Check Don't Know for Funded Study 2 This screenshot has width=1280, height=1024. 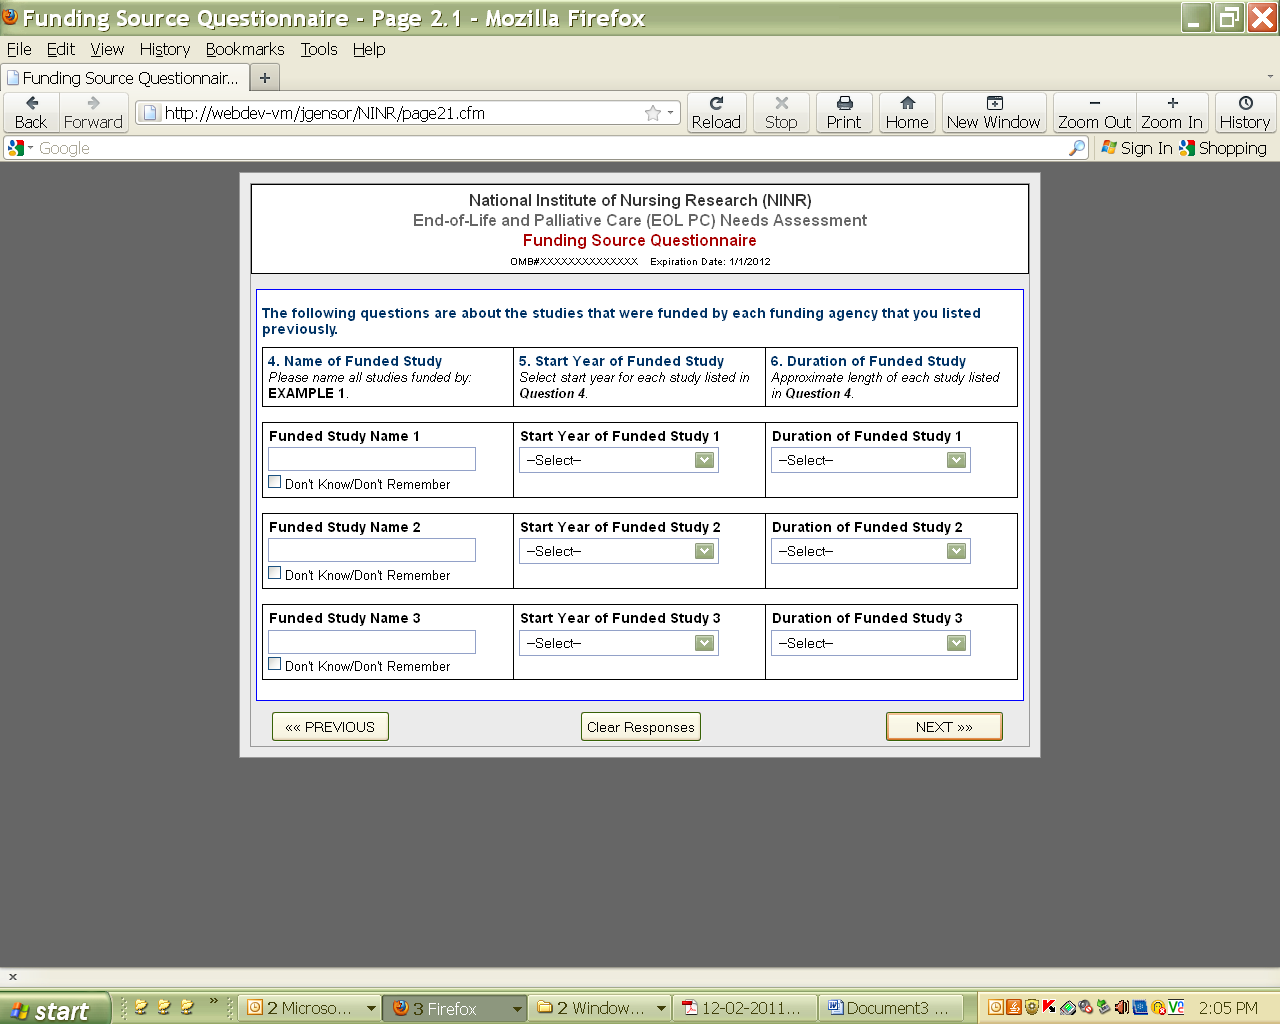point(275,573)
